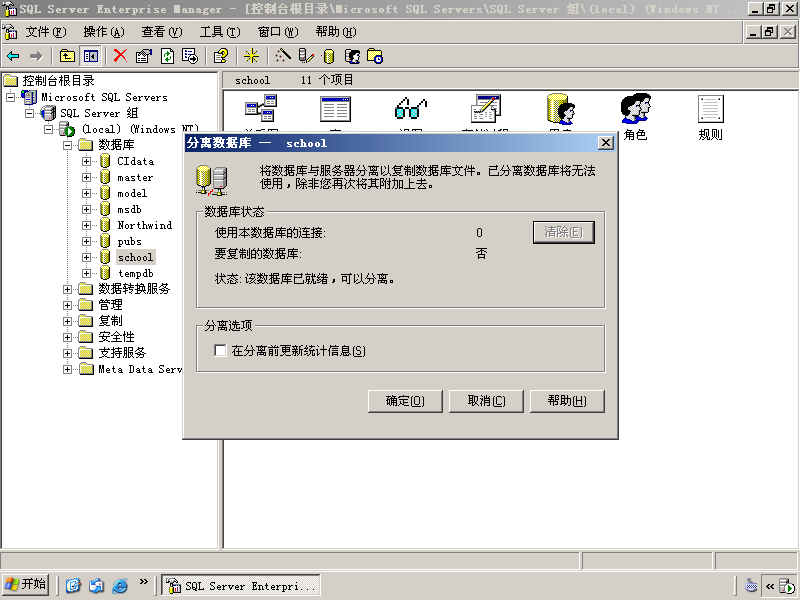Collapse the Microsoft SQL Servers node
Viewport: 800px width, 600px height.
(x=10, y=97)
